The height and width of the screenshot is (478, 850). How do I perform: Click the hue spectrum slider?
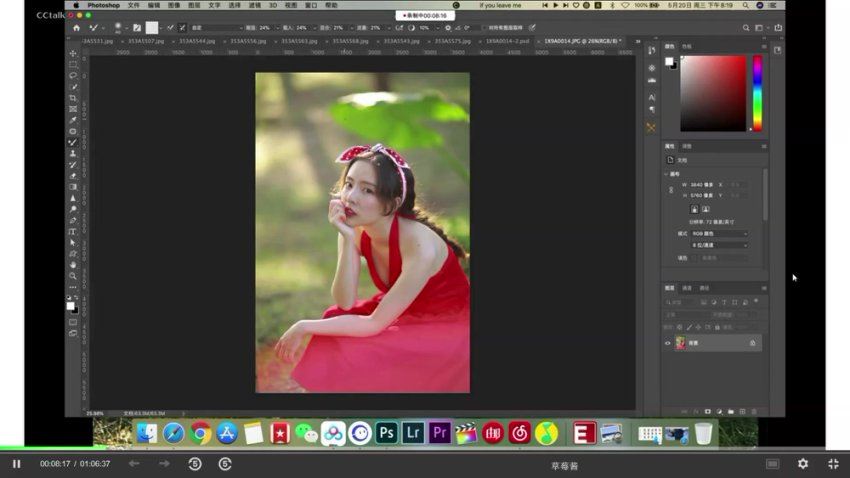pyautogui.click(x=757, y=93)
